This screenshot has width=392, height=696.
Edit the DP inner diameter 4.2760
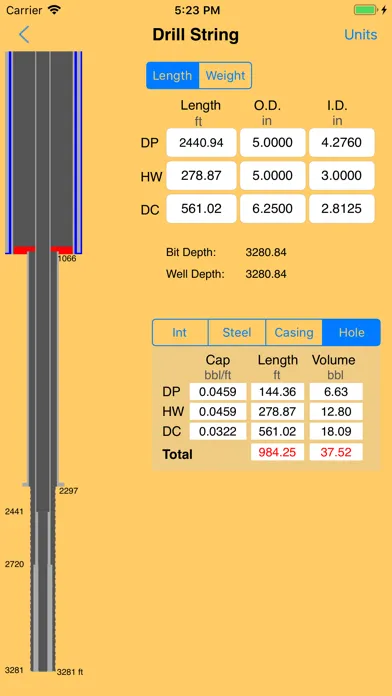click(342, 142)
